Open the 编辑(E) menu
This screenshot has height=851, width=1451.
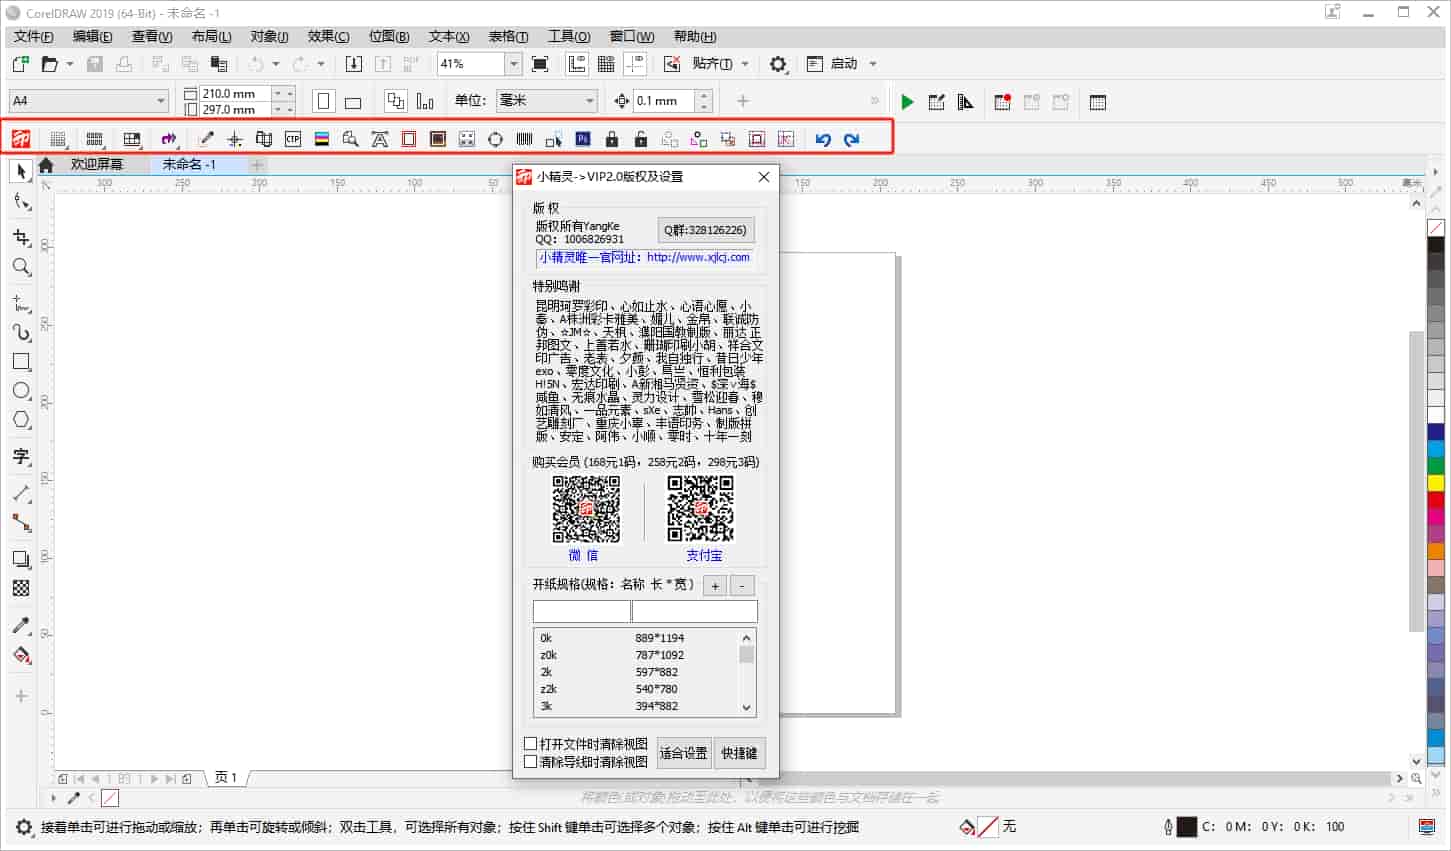93,36
